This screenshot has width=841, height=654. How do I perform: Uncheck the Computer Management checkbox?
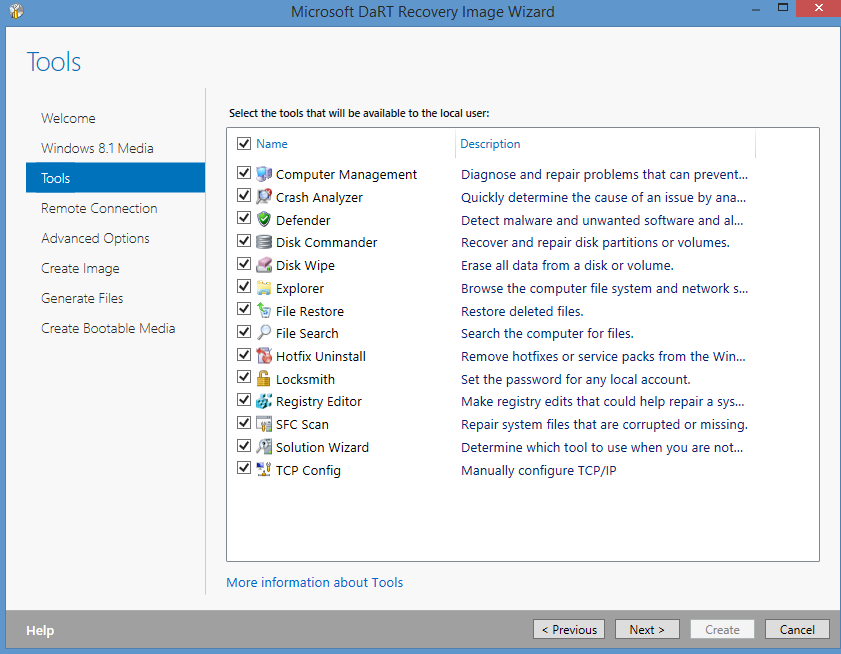(244, 173)
